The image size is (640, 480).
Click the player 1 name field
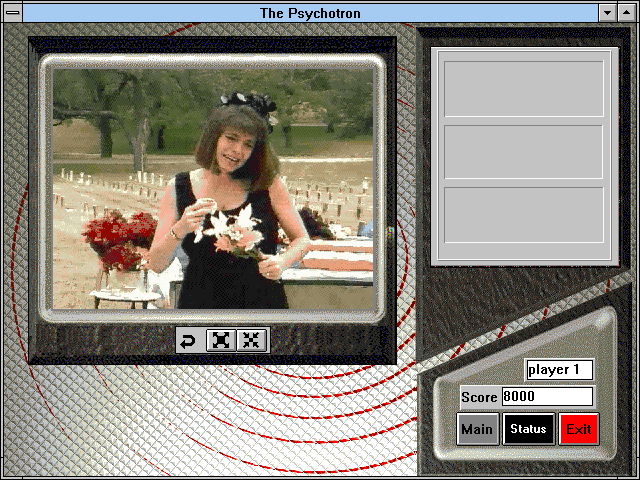(560, 370)
